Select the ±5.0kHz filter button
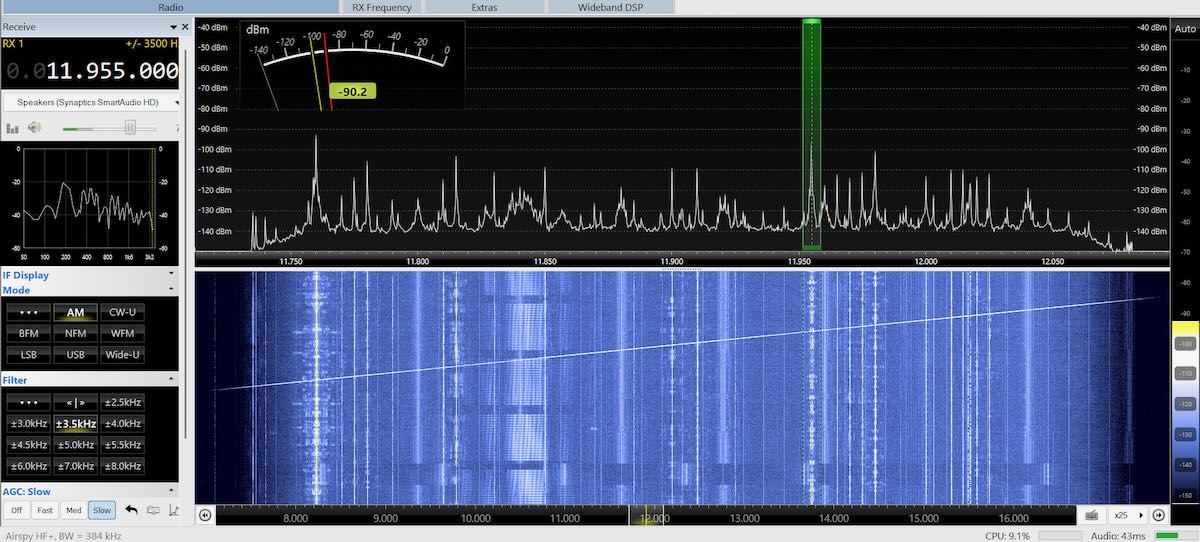The image size is (1200, 542). point(75,445)
